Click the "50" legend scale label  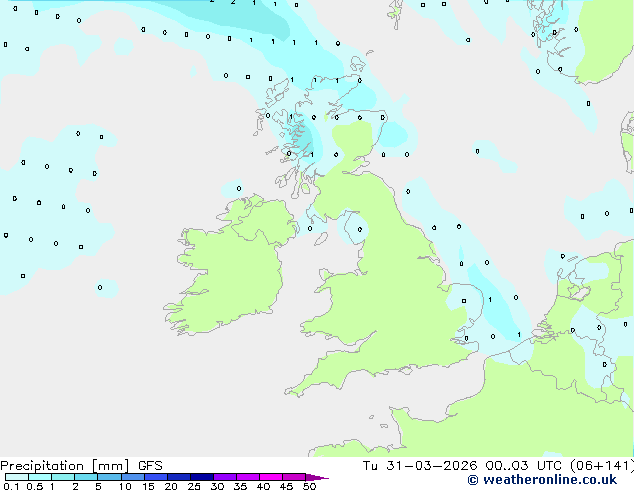click(x=309, y=486)
